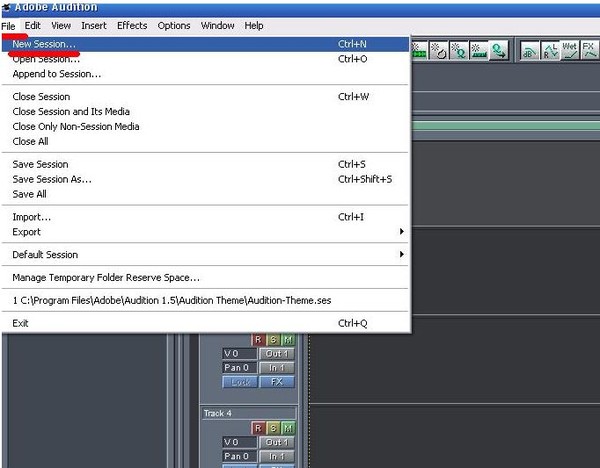
Task: Click Track 4's V 0 volume field
Action: 240,442
